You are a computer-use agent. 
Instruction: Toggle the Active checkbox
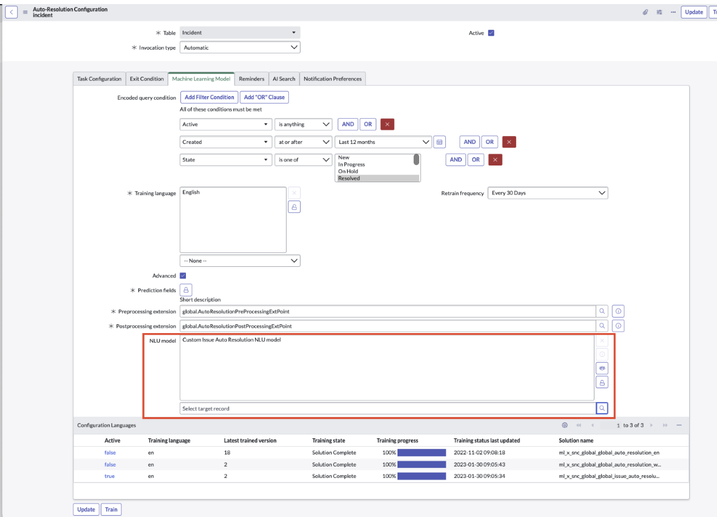point(491,33)
